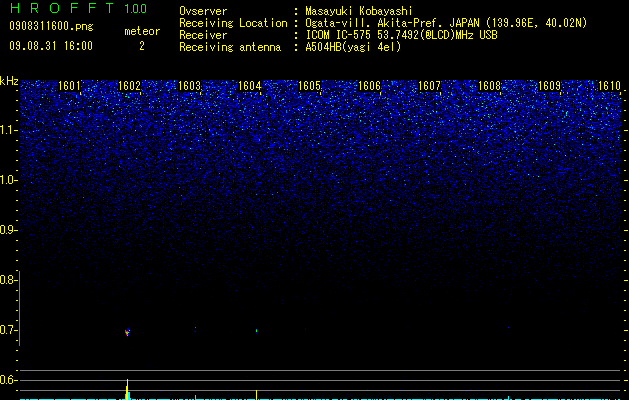
Task: Click the yellow level spike below 1604
Action: tap(256, 394)
